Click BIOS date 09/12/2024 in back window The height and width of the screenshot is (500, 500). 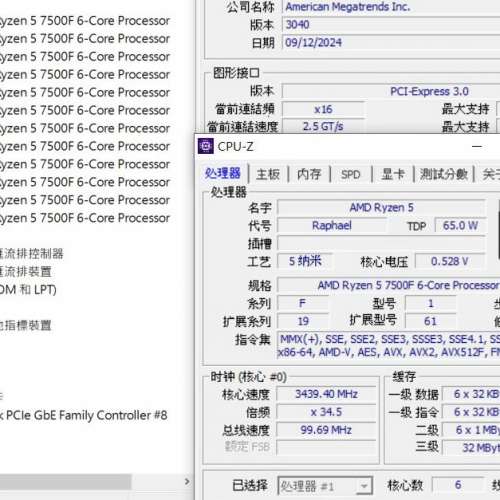click(313, 43)
